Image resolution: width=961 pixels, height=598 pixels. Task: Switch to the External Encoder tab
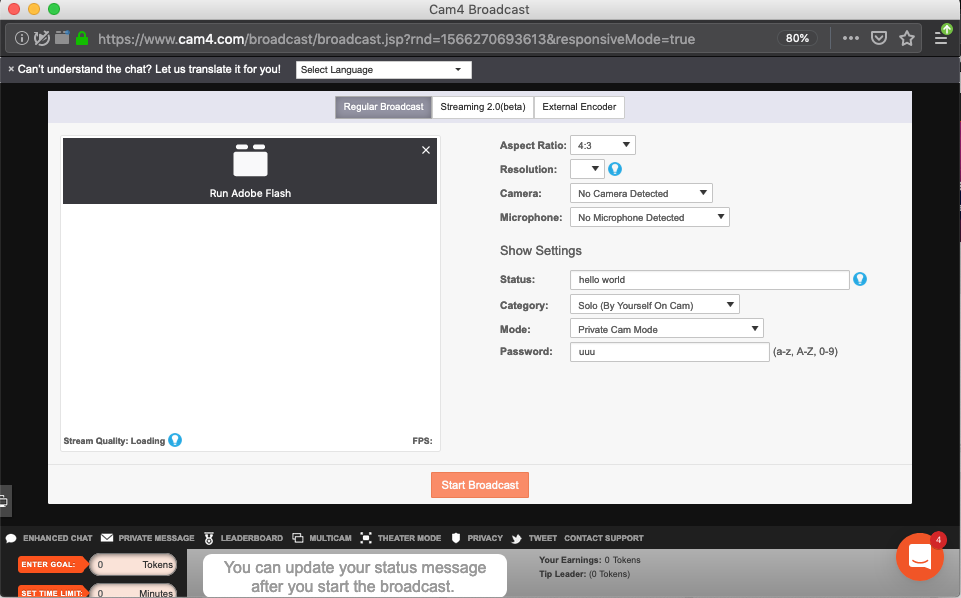pyautogui.click(x=579, y=107)
